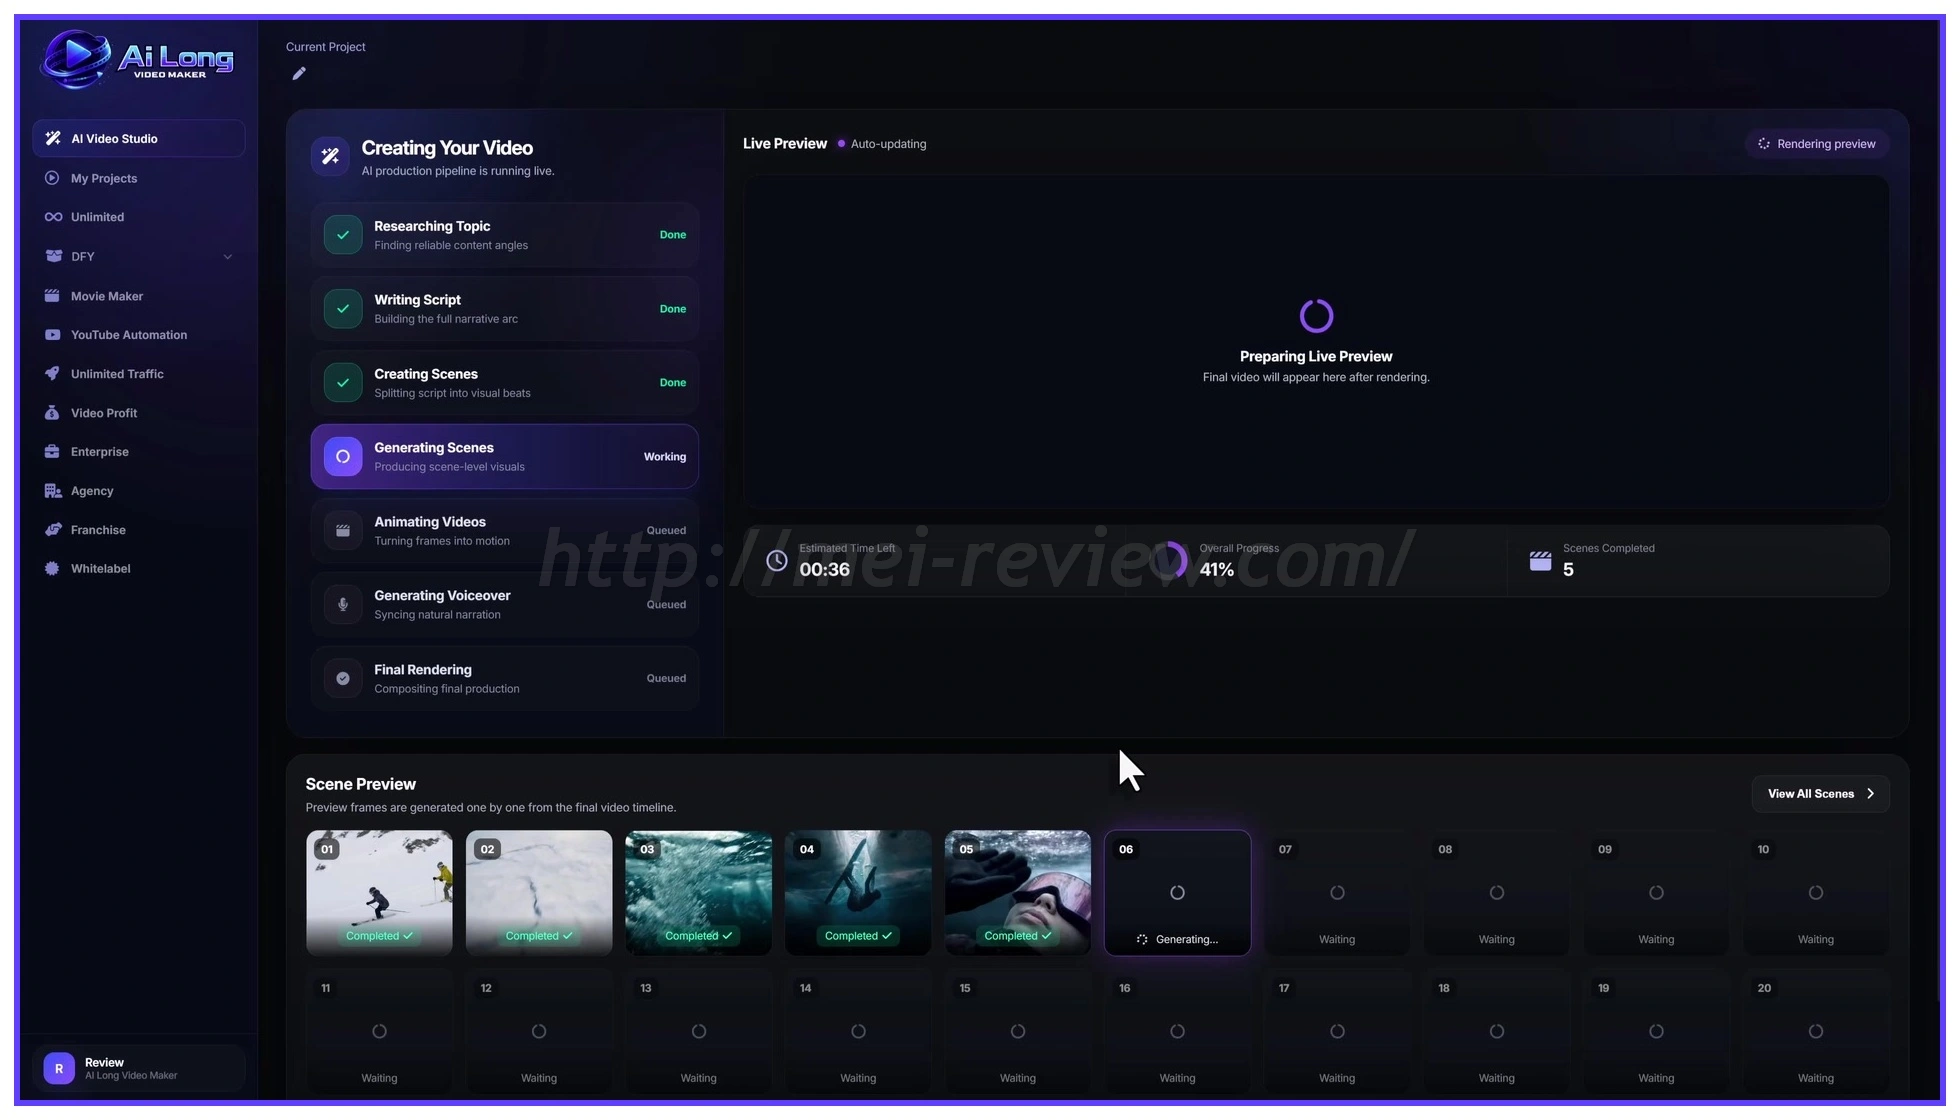Click the green checkmark icon for Researching Topic
The image size is (1960, 1120).
point(343,235)
